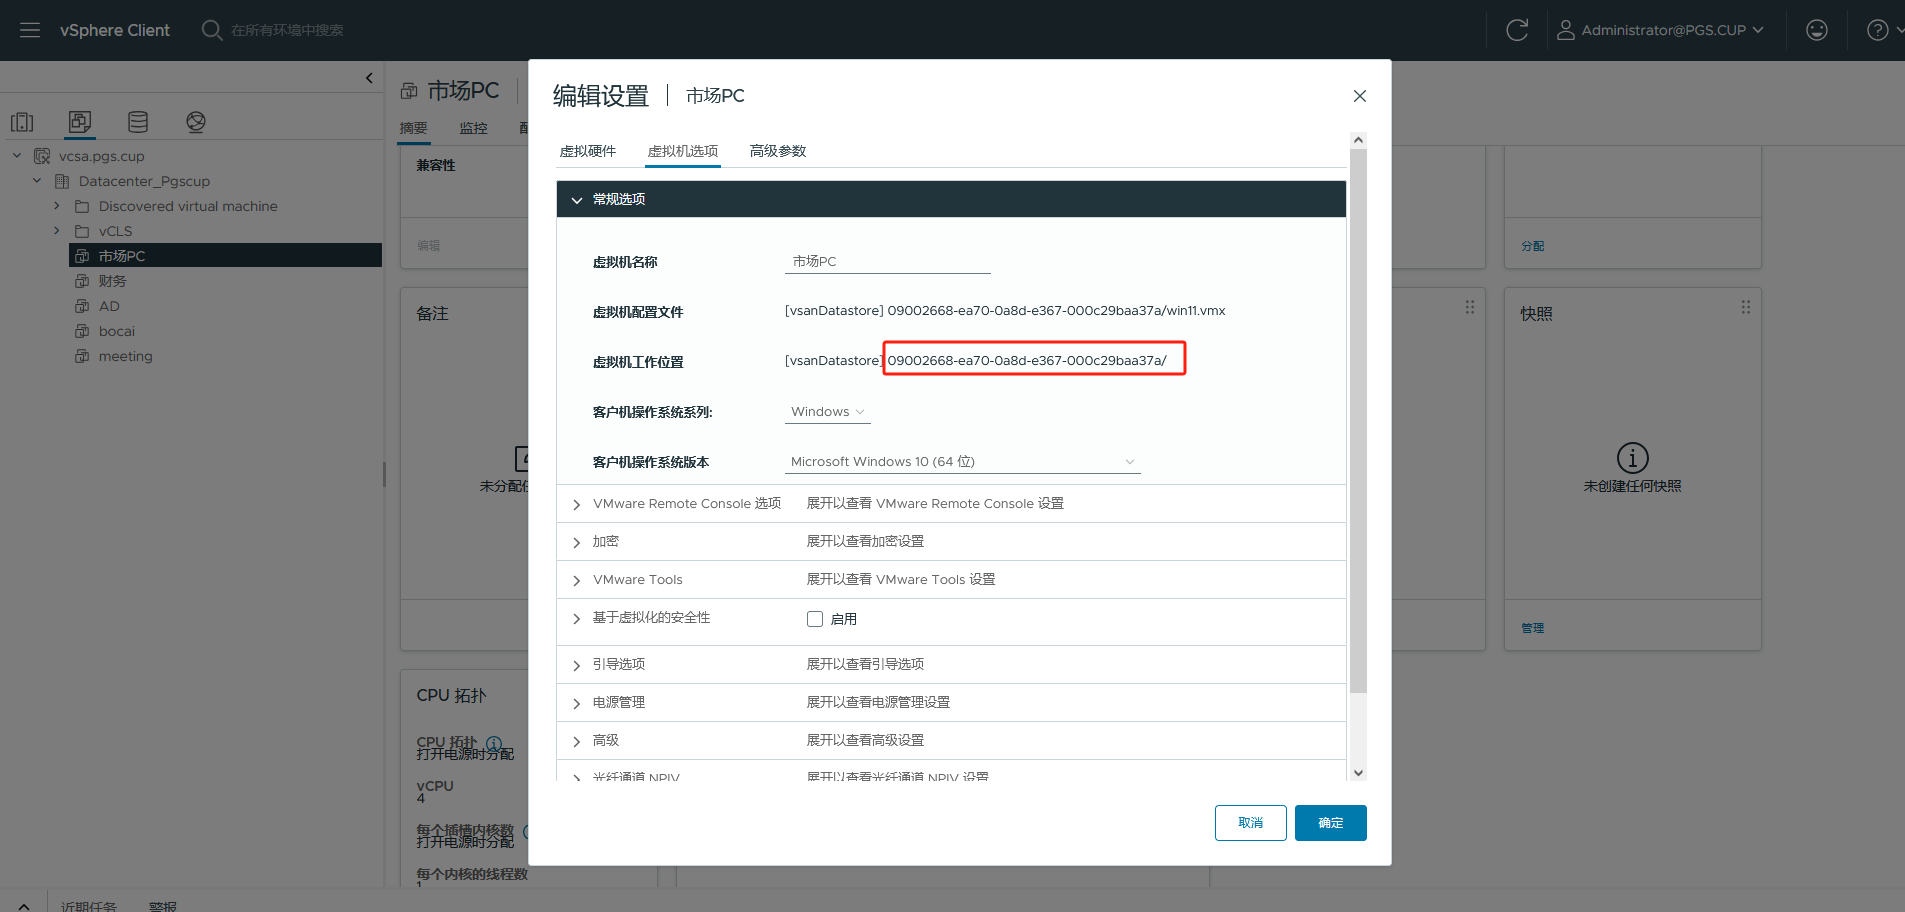Expand the 基于虚拟化的安全性 section

point(577,619)
